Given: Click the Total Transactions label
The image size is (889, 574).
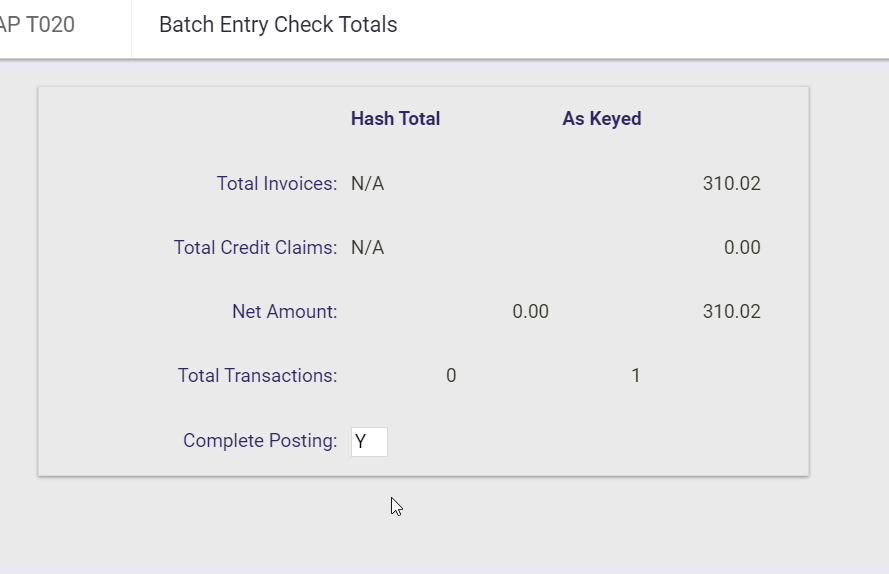Looking at the screenshot, I should 257,376.
